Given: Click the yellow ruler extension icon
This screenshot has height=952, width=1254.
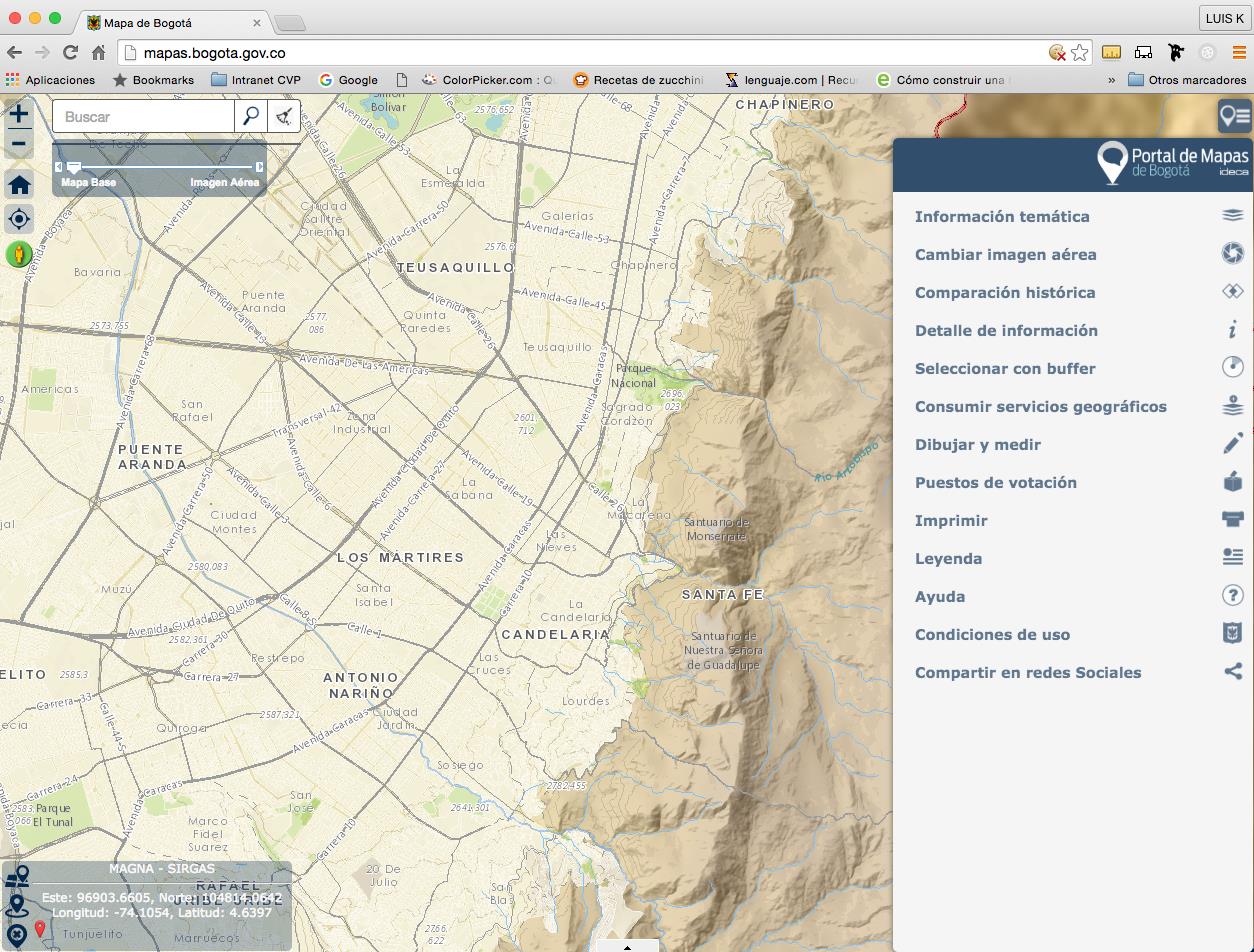Looking at the screenshot, I should pos(1111,52).
